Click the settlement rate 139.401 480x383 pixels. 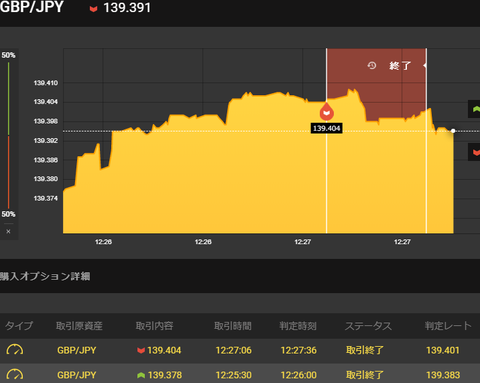[443, 350]
